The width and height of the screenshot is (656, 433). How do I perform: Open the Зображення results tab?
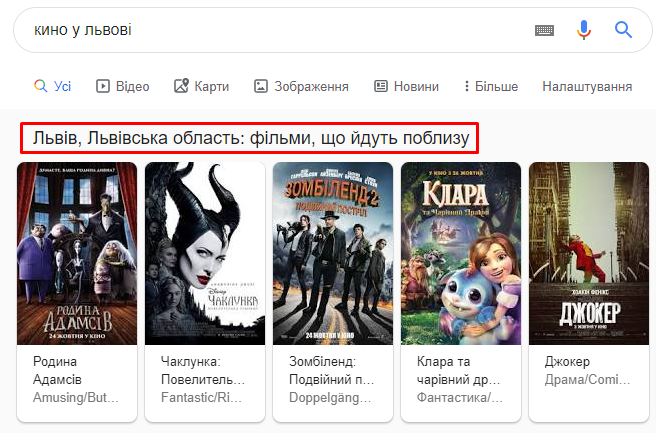(301, 86)
